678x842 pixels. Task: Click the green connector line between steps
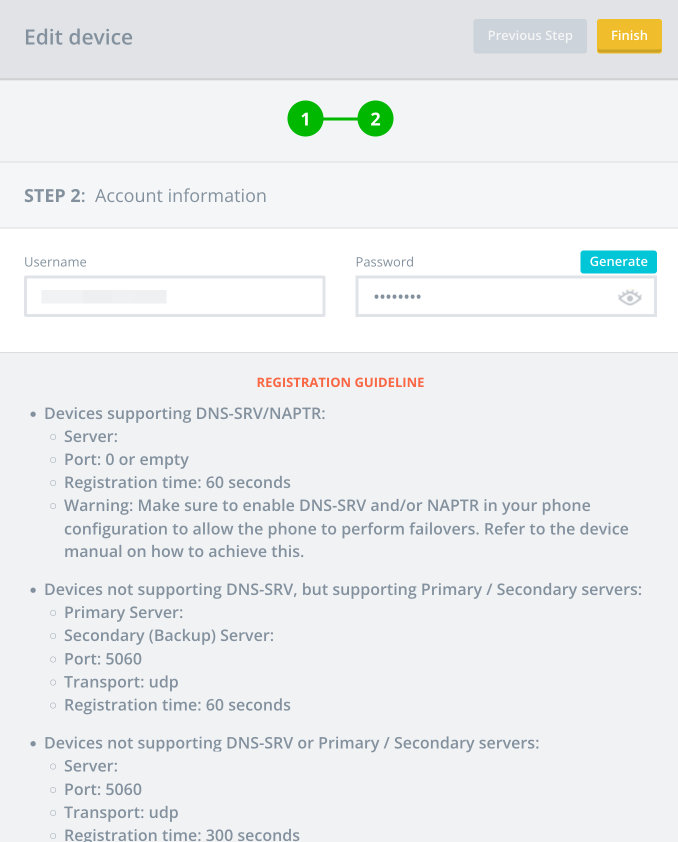coord(340,119)
